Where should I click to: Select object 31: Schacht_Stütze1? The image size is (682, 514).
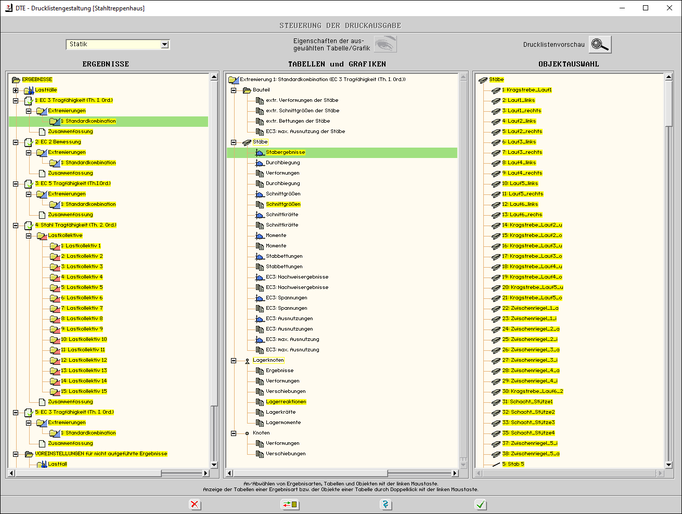[528, 401]
